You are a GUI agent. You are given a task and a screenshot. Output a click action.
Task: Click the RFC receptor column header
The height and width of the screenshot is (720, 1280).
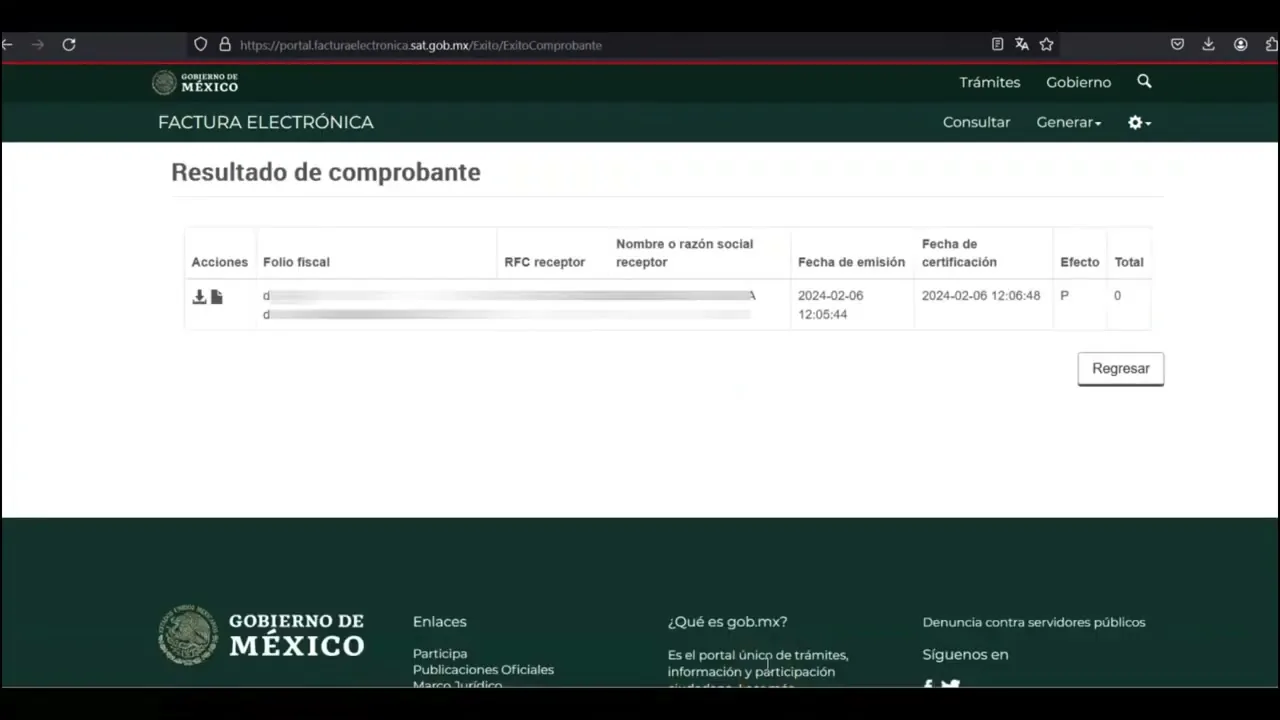click(x=545, y=262)
